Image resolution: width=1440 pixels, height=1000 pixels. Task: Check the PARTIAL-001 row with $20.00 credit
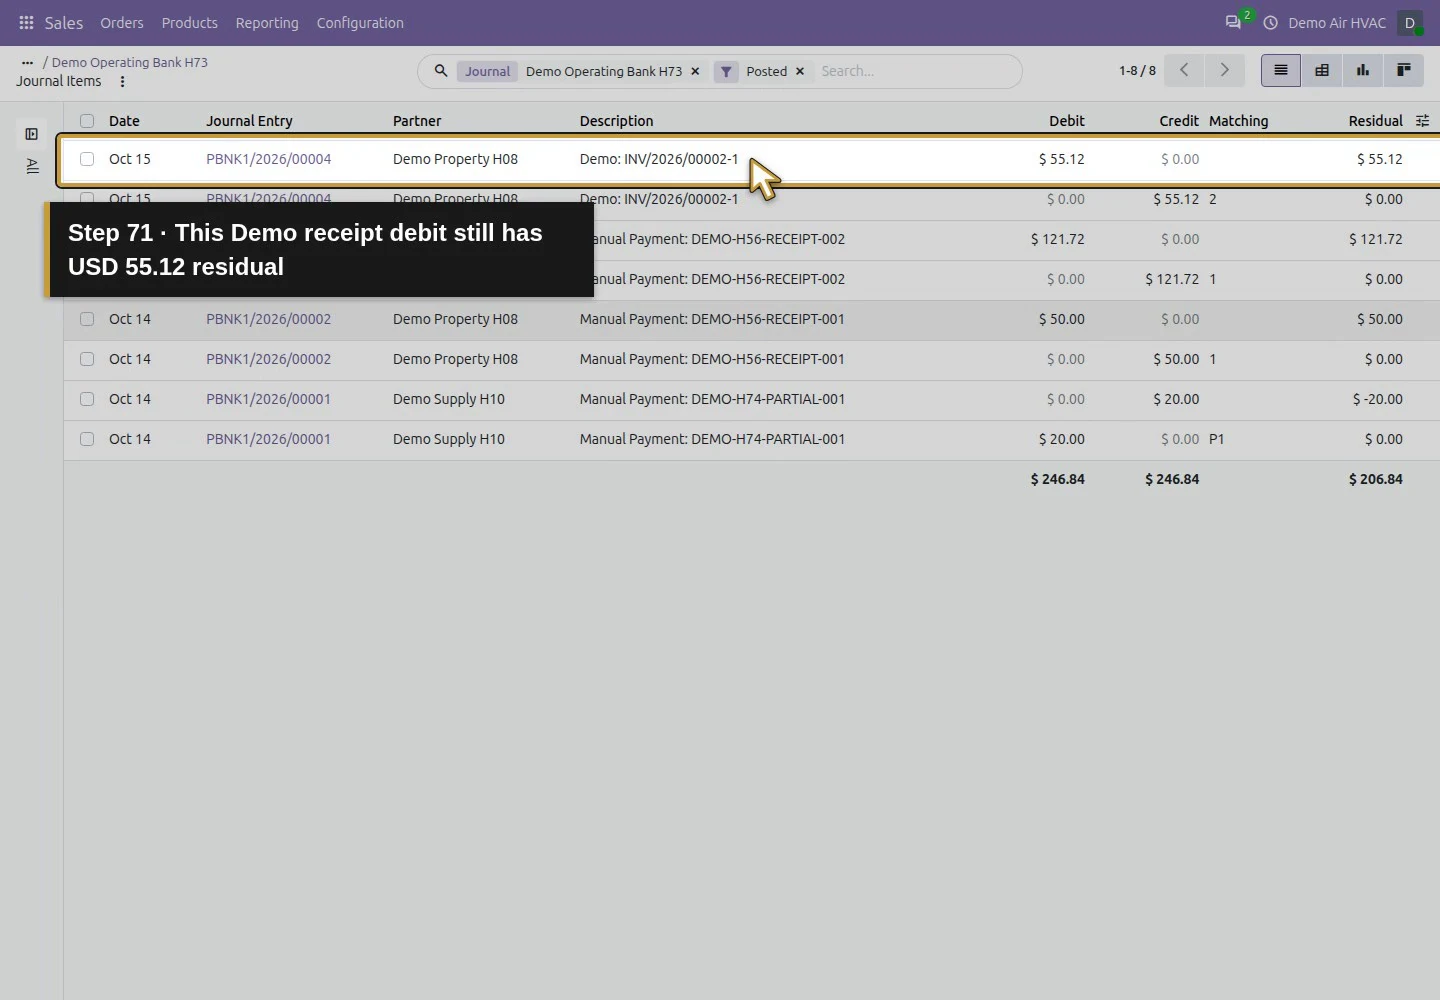87,399
